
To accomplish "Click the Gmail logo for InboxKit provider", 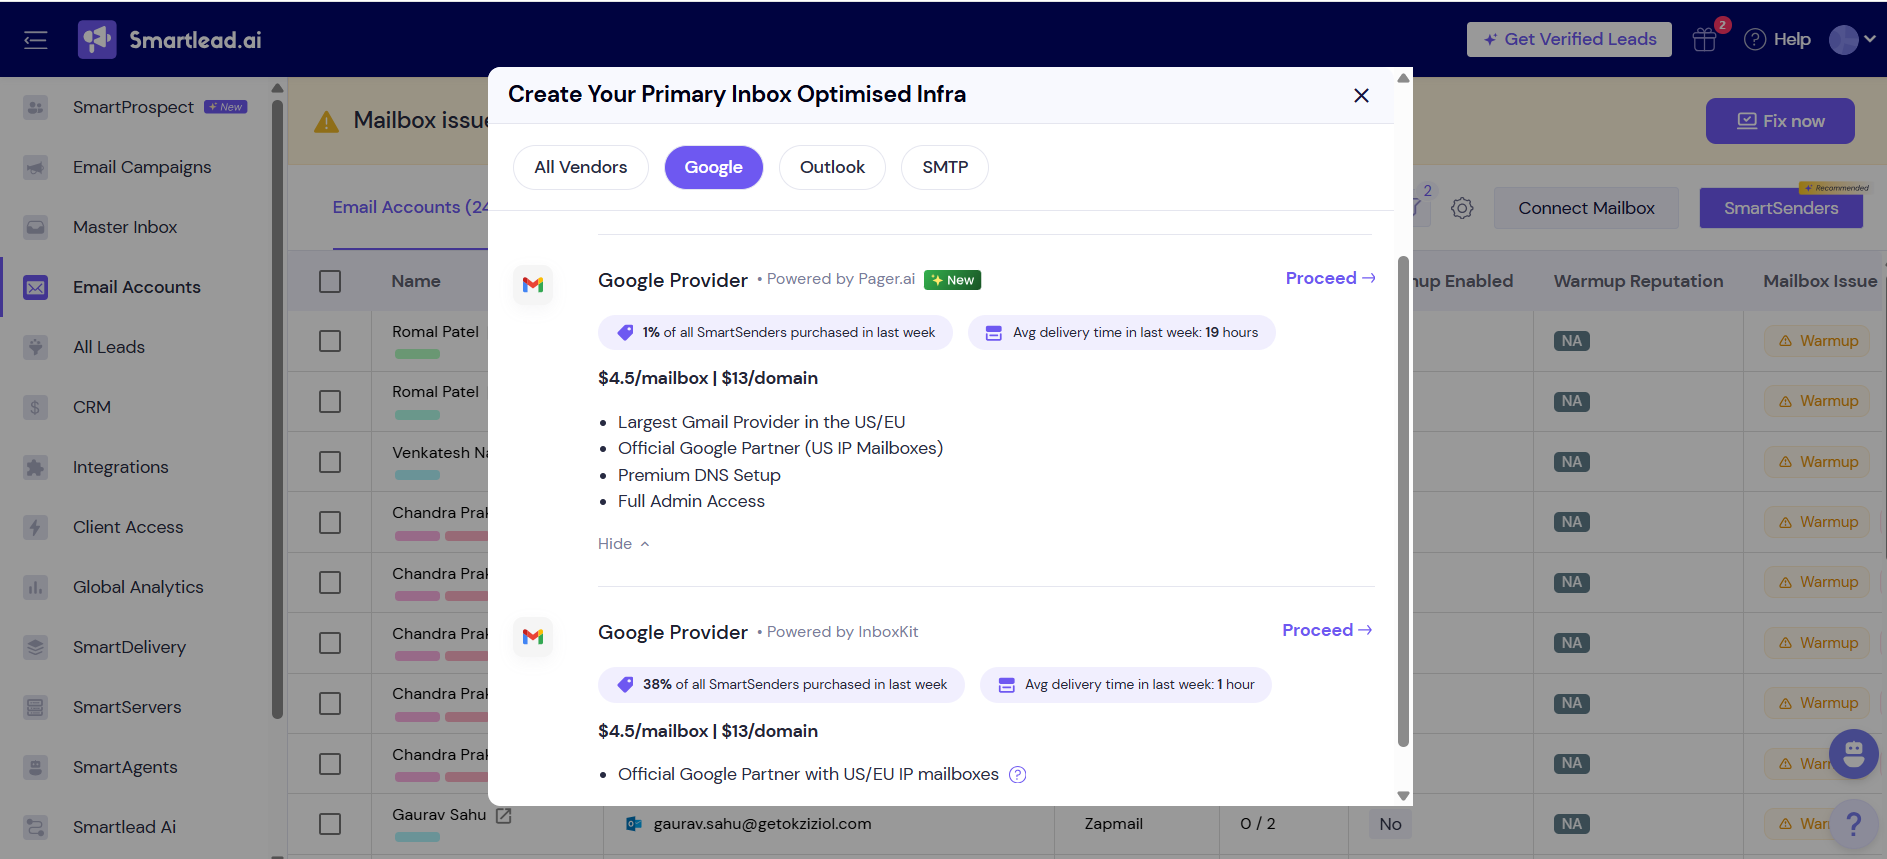I will [533, 637].
